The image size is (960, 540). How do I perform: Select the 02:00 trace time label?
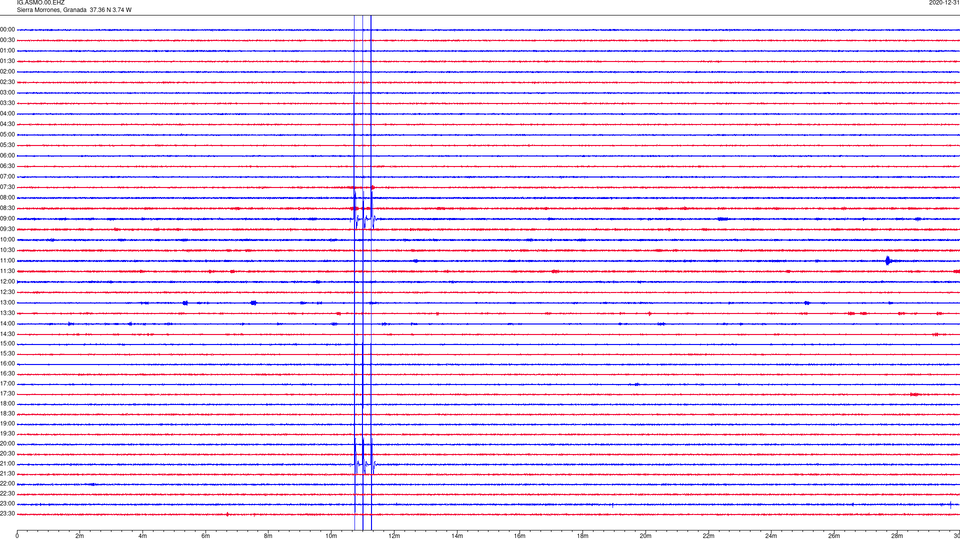point(7,72)
